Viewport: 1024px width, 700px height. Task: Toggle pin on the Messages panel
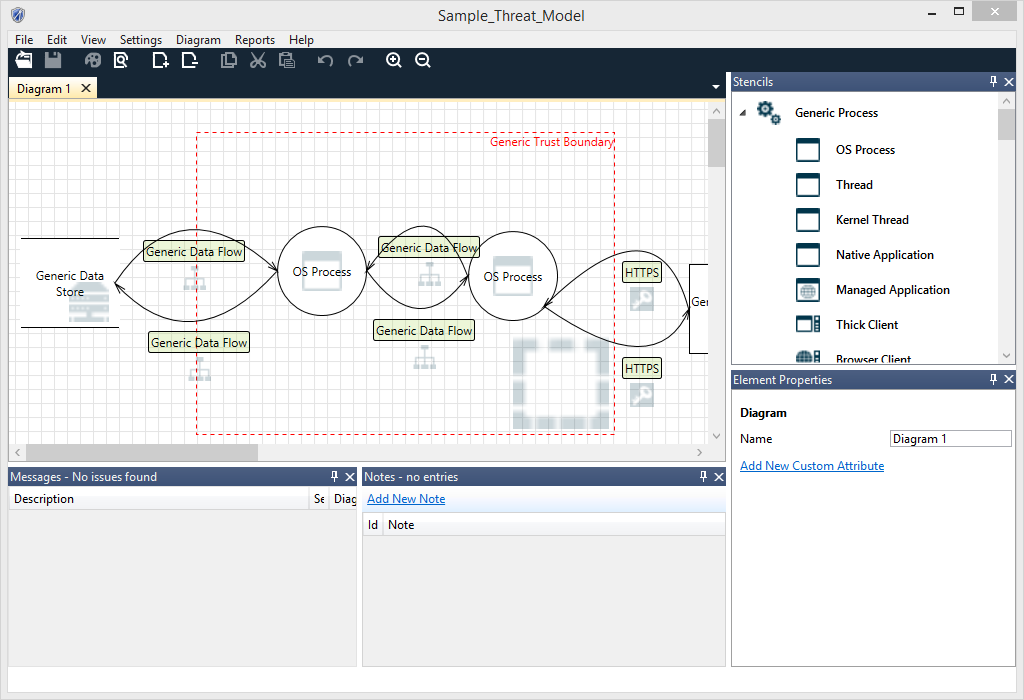click(335, 477)
